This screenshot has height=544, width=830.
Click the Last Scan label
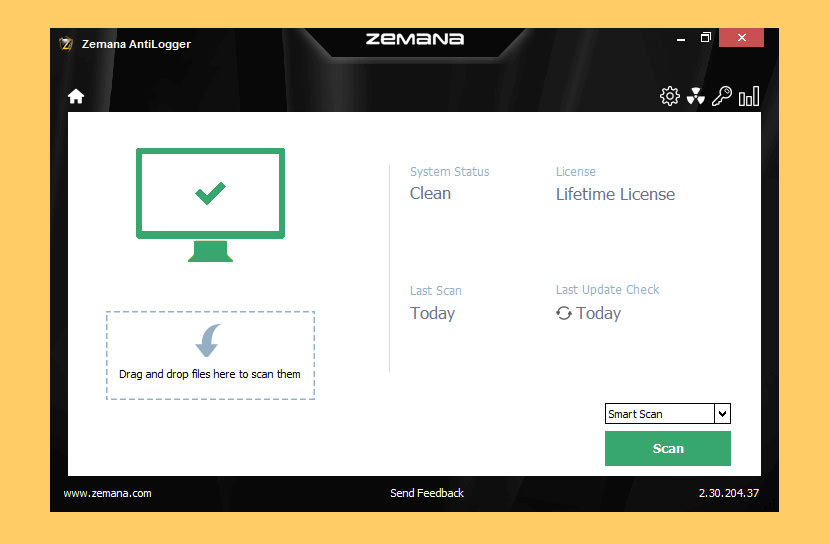[x=436, y=291]
